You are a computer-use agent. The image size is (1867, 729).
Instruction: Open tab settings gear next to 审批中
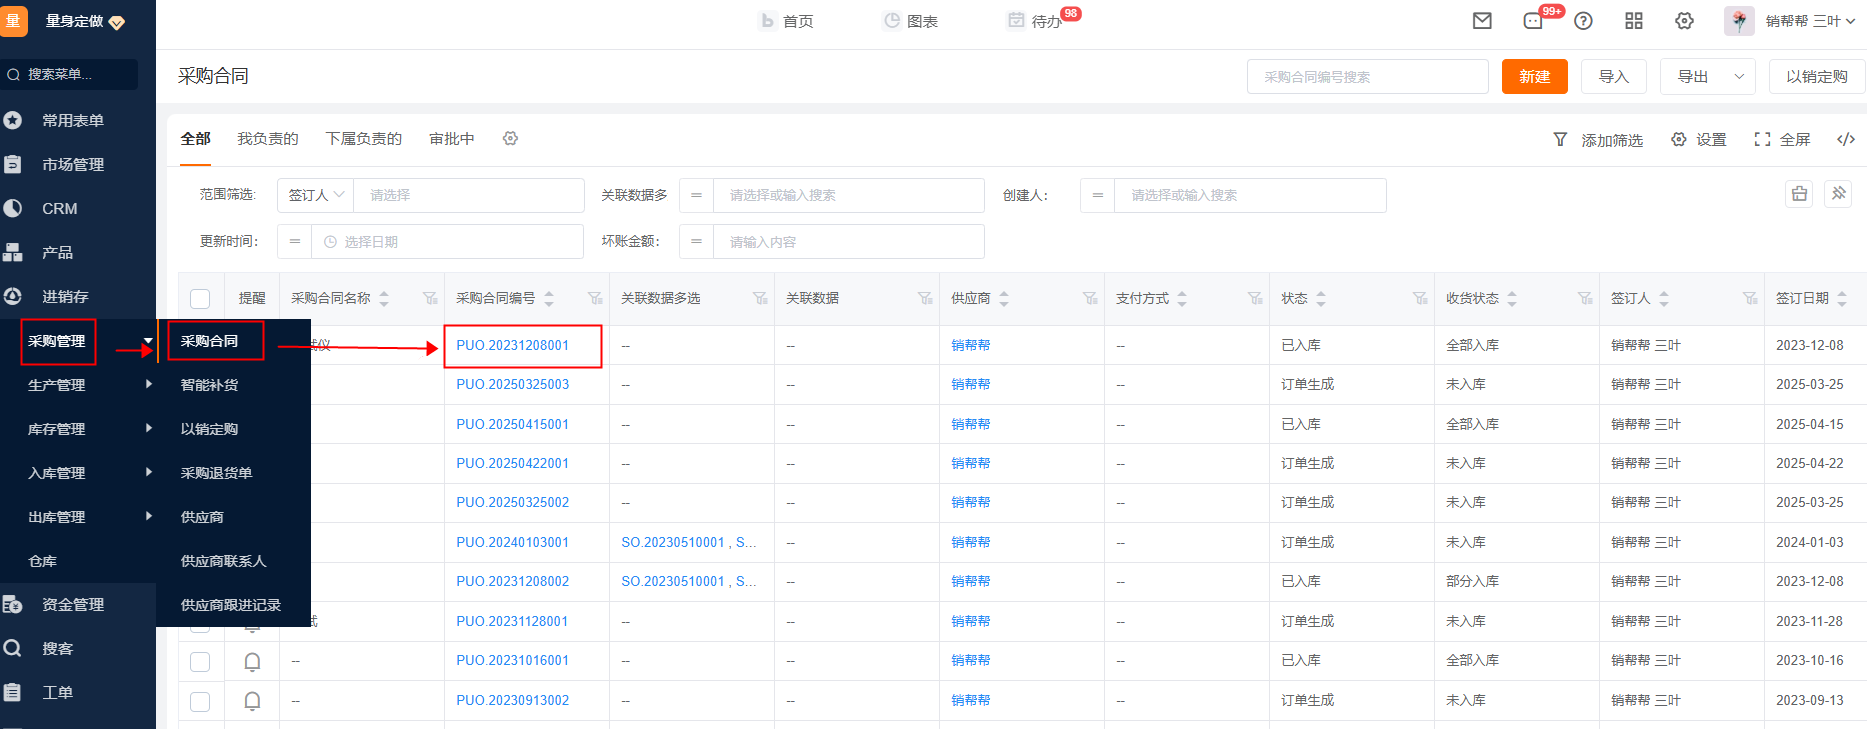[511, 139]
